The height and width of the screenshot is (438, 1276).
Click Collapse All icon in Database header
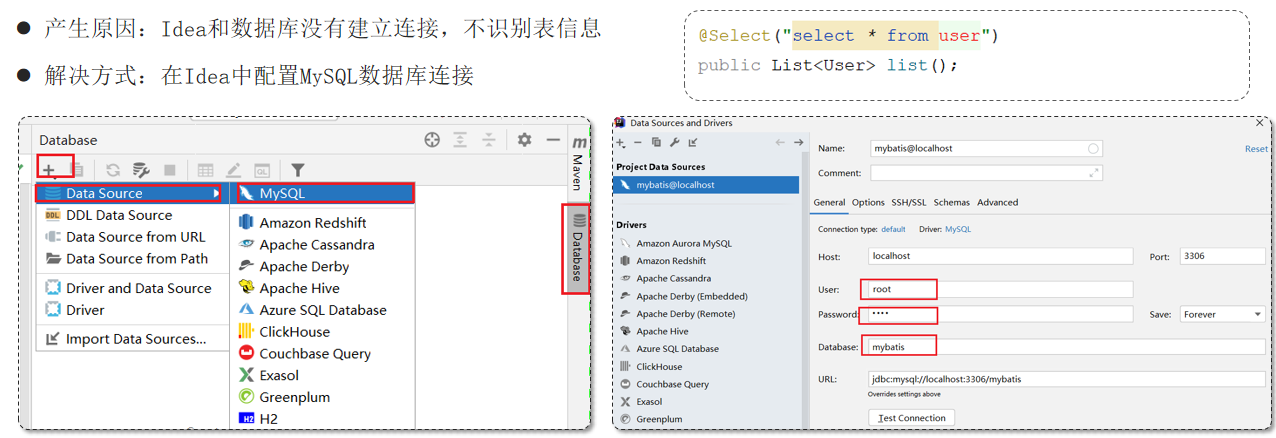pos(488,140)
